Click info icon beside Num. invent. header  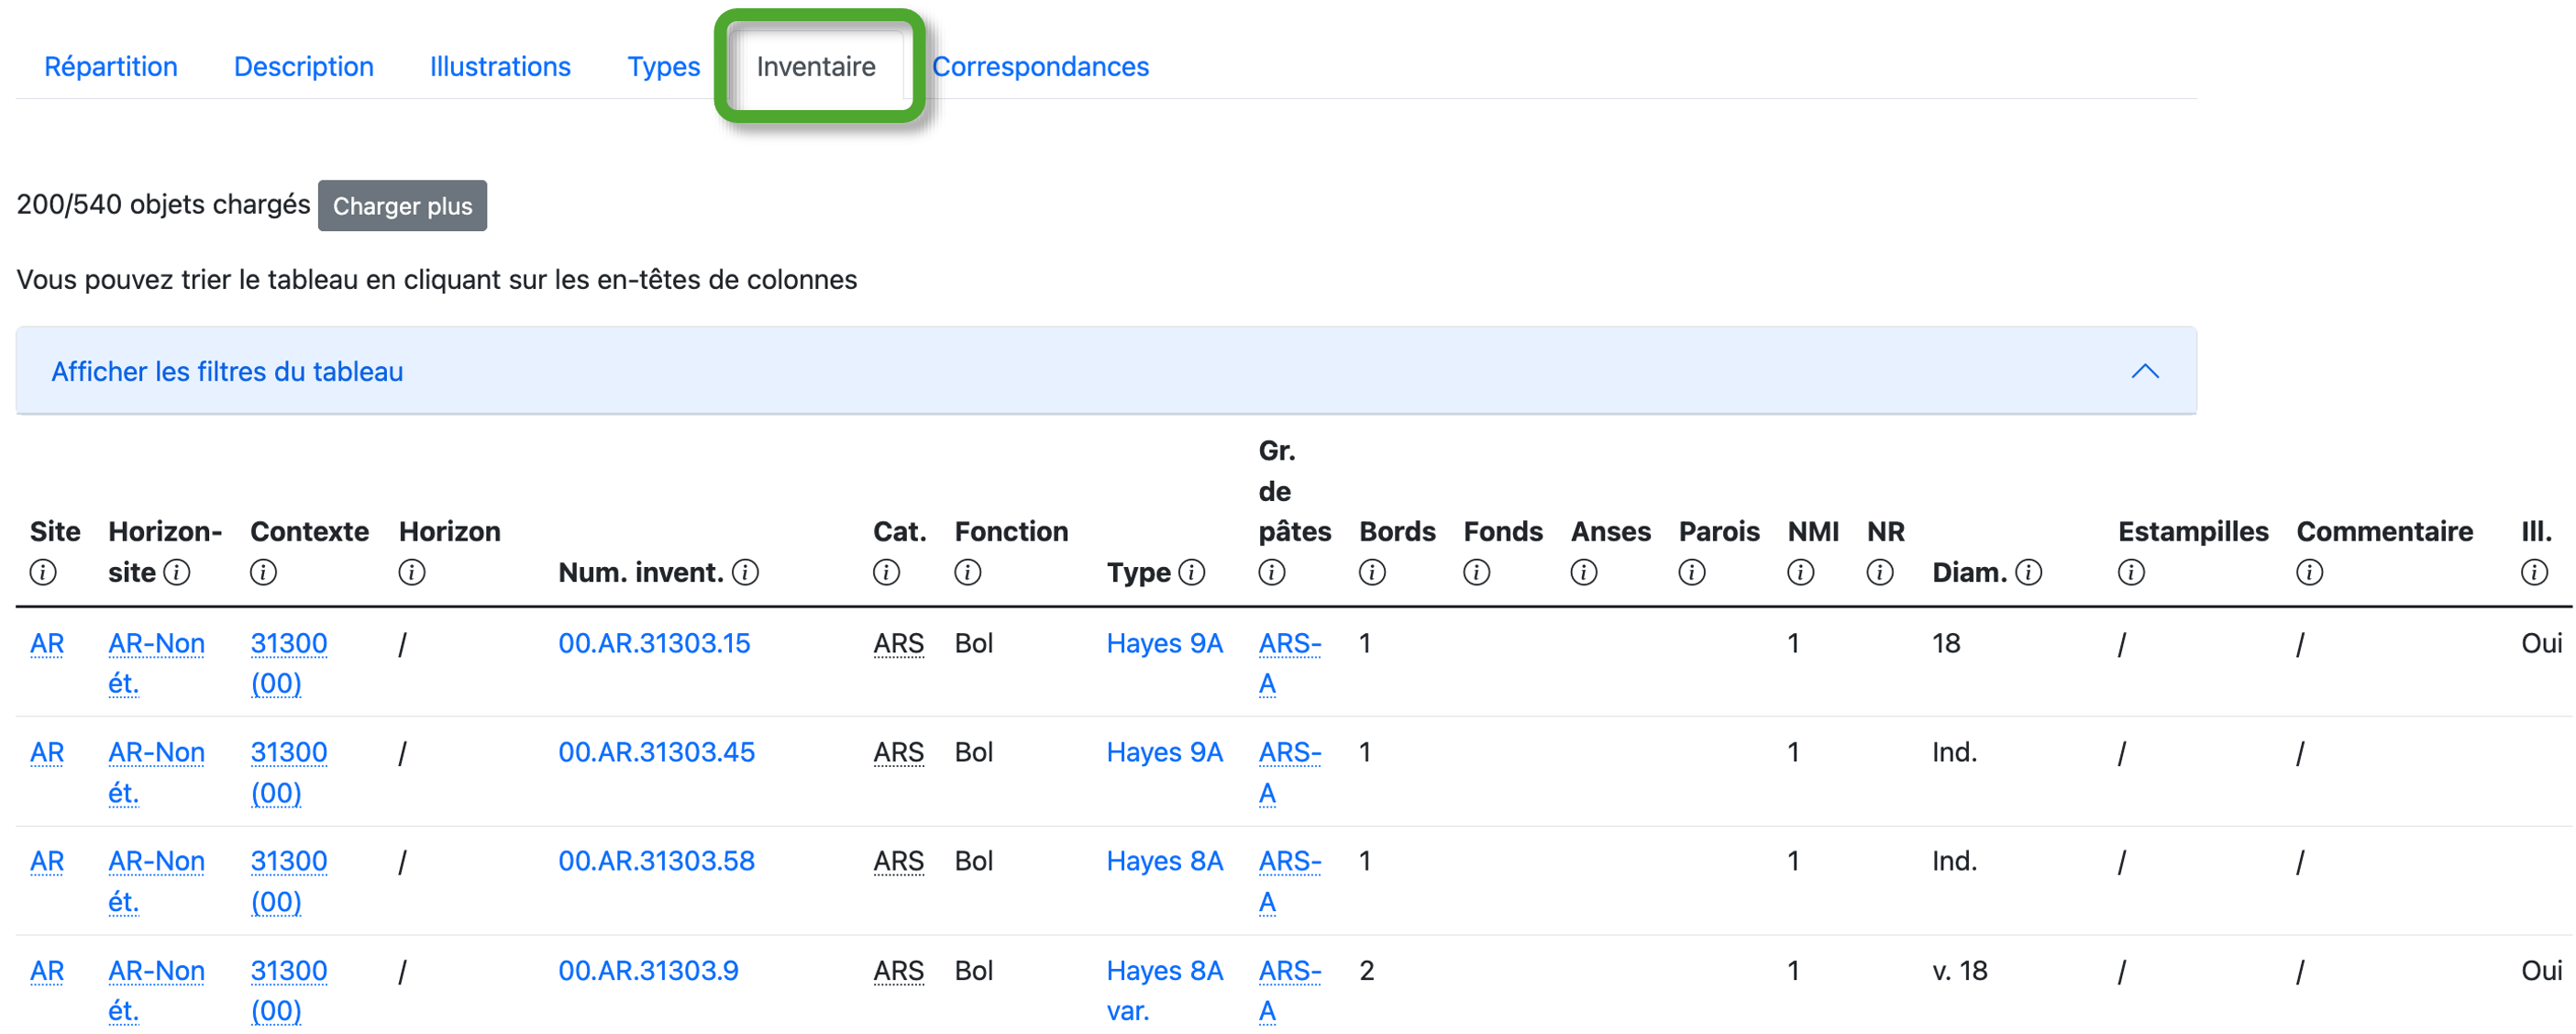coord(745,573)
